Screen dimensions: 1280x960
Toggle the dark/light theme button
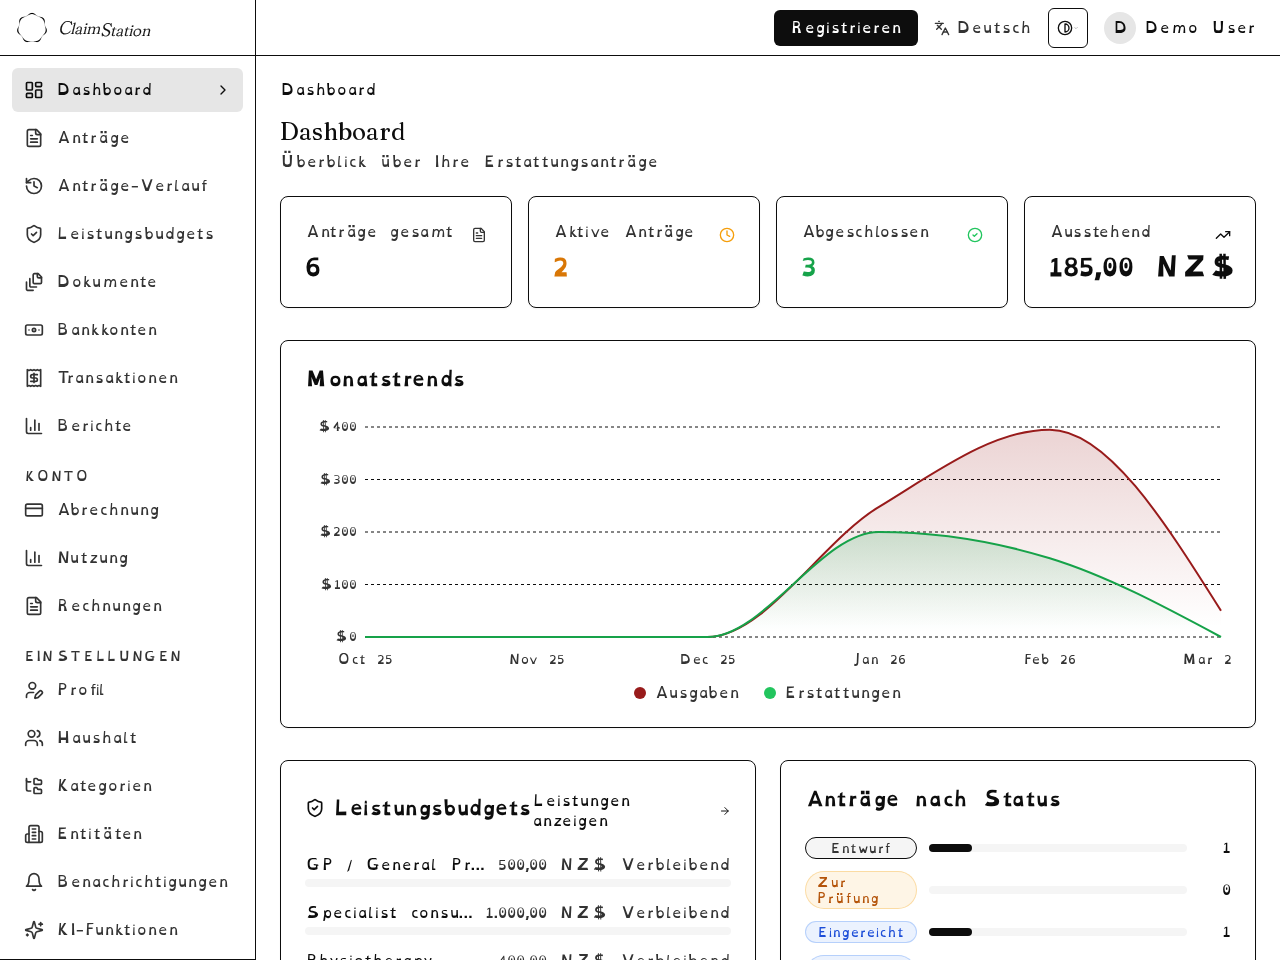point(1067,28)
